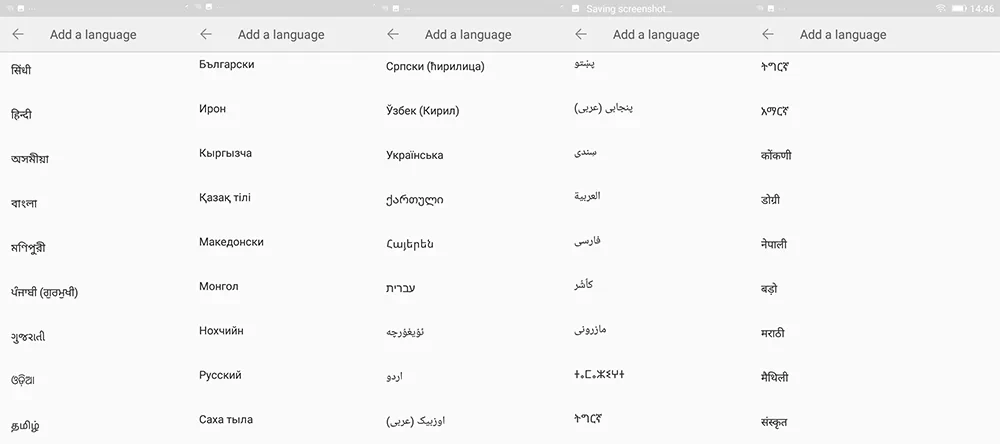The image size is (1000, 444).
Task: Select עברית language option
Action: 400,288
